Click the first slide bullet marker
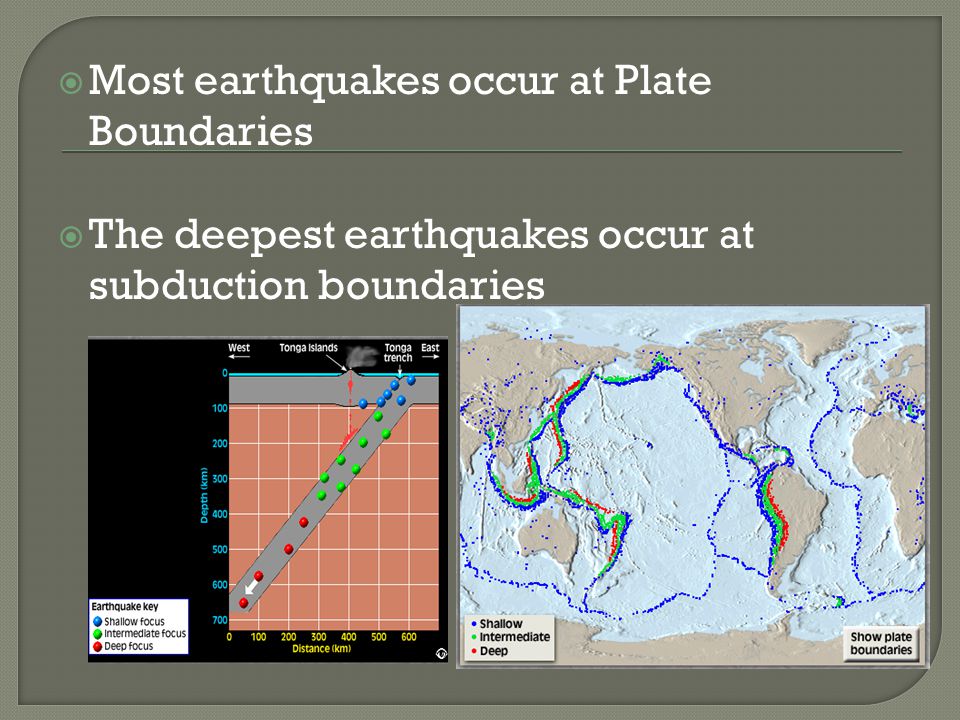The height and width of the screenshot is (720, 960). [x=72, y=83]
